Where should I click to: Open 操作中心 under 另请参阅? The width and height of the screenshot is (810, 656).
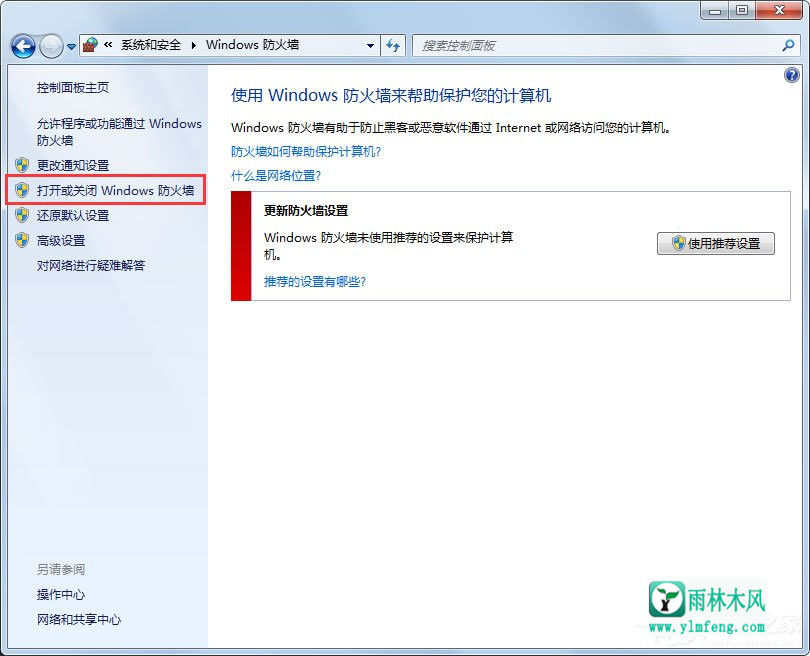pos(61,595)
